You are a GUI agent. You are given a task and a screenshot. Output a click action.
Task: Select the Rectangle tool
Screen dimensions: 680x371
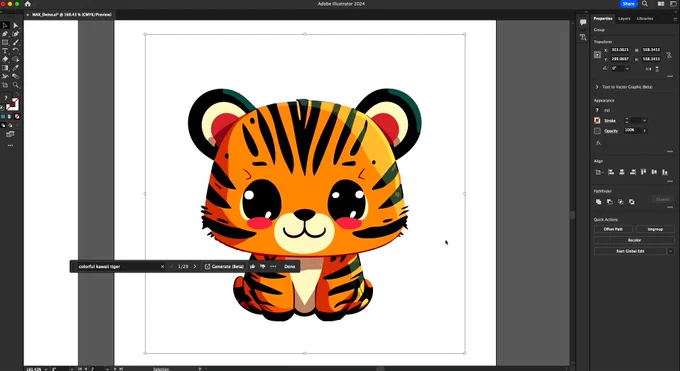click(x=5, y=43)
